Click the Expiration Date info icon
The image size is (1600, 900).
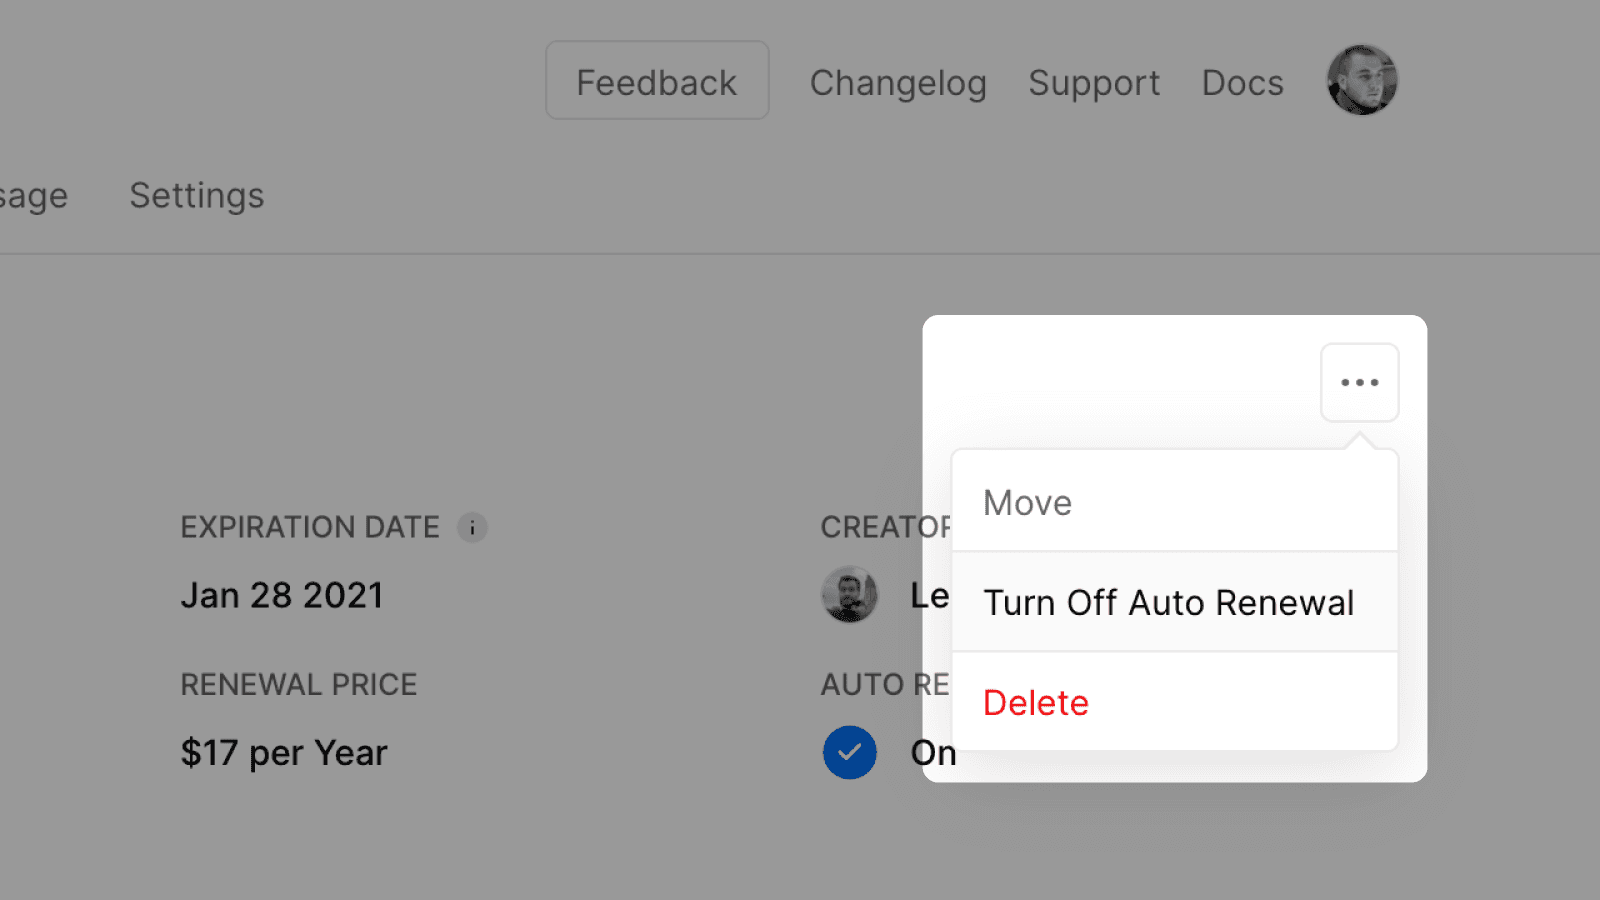pyautogui.click(x=472, y=527)
